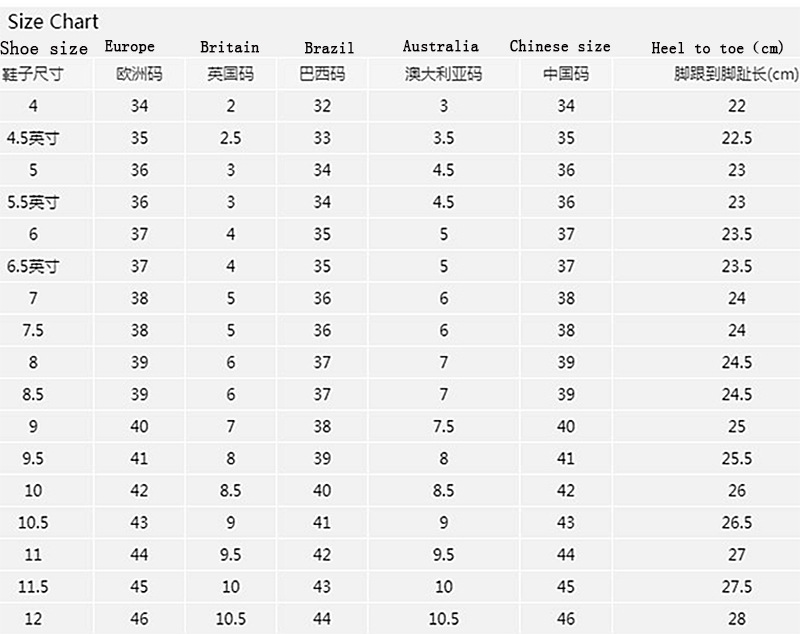Select Europe size 46 cell
The image size is (800, 634).
click(139, 619)
